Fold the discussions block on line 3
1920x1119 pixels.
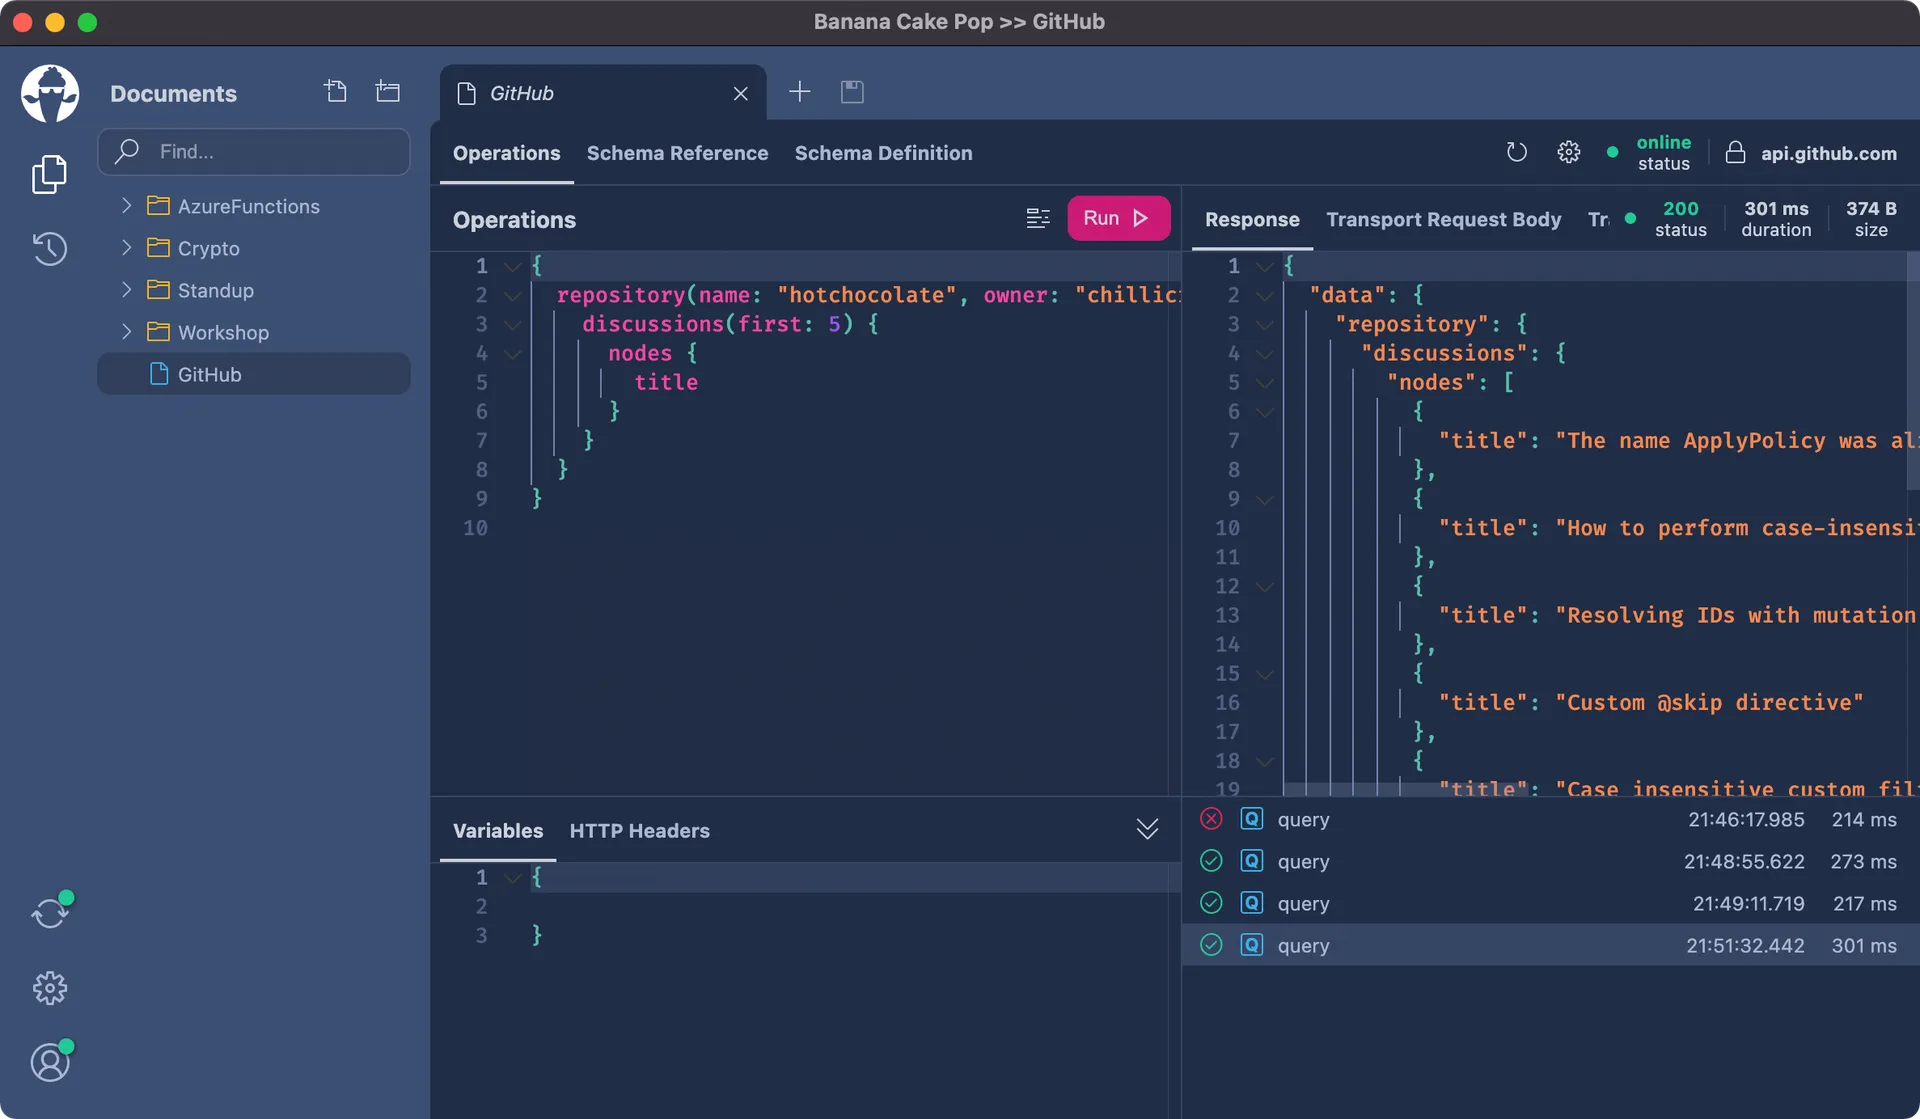512,324
